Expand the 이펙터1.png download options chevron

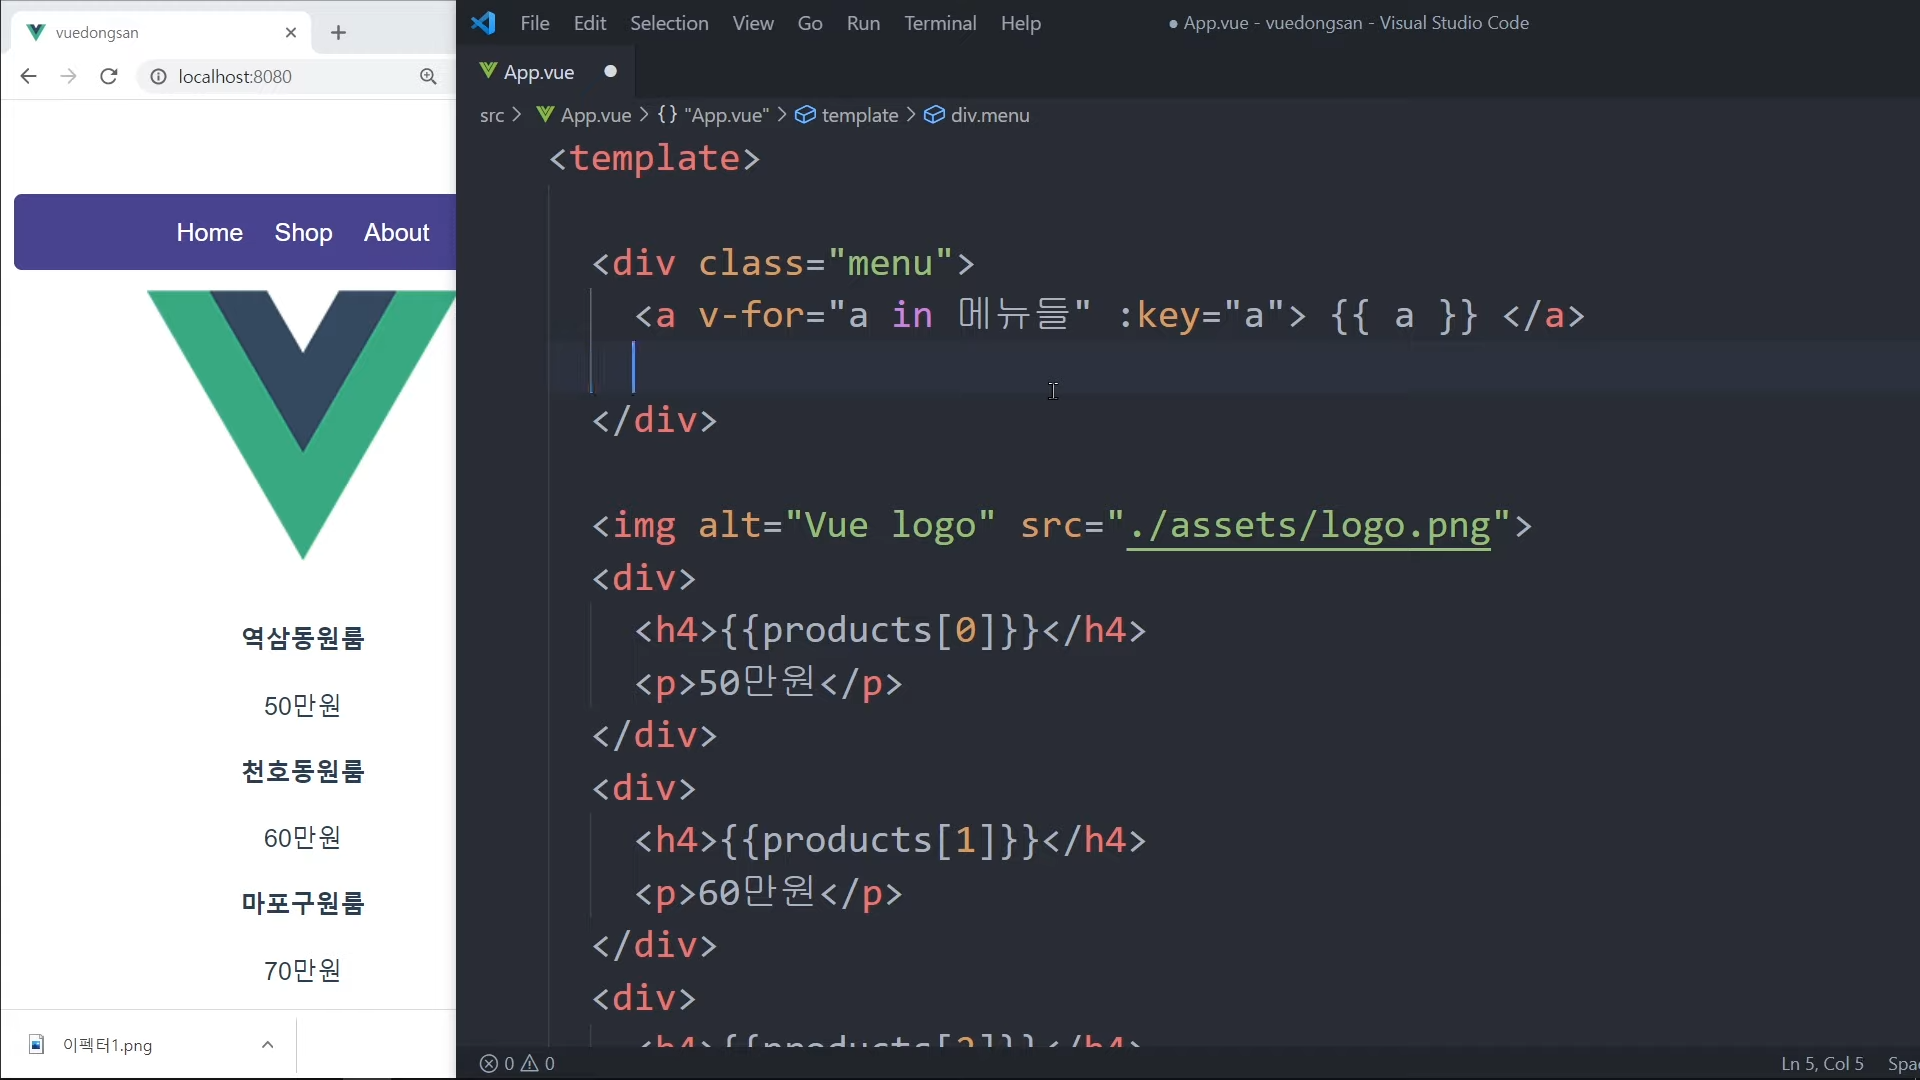coord(267,1044)
